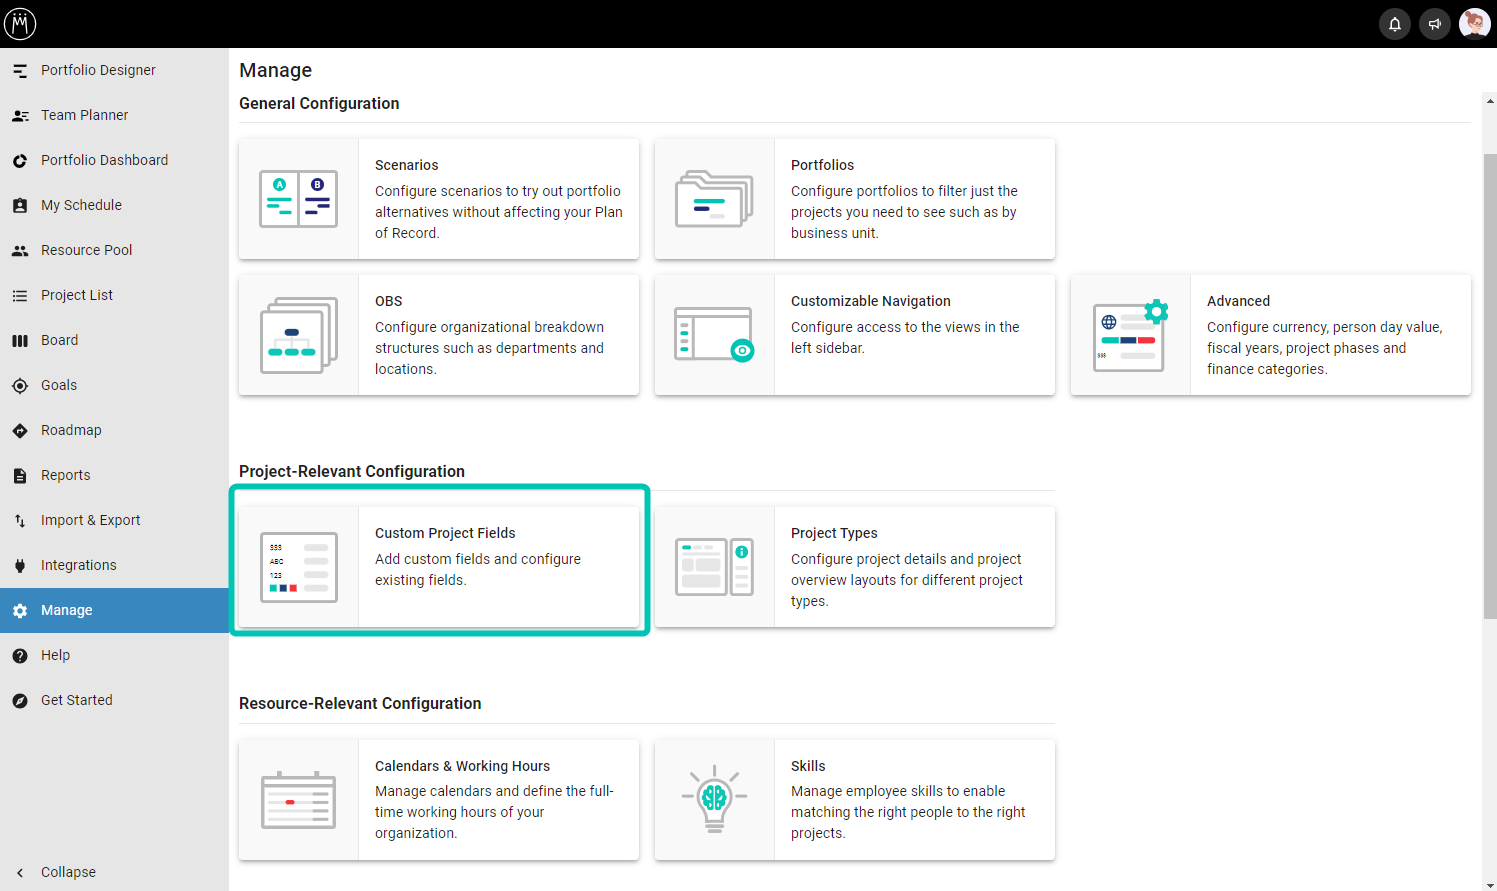Open Calendars & Working Hours title

point(462,766)
